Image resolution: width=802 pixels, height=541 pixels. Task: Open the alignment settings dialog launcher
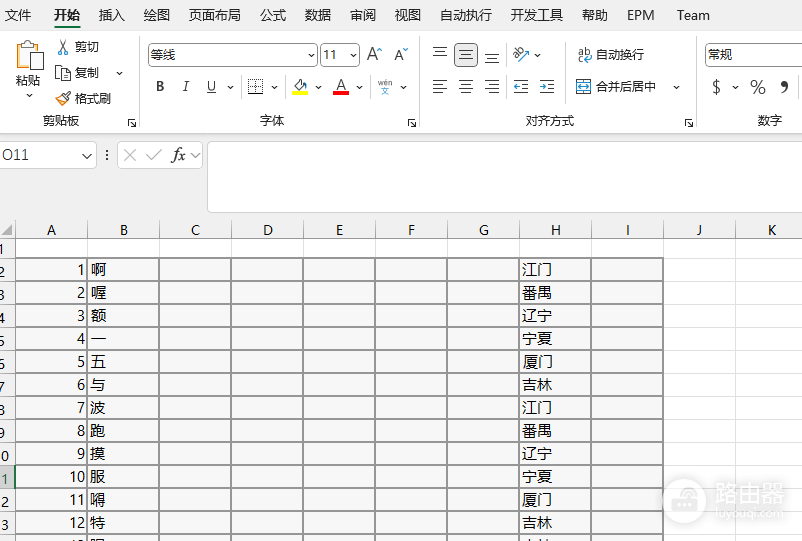[688, 123]
